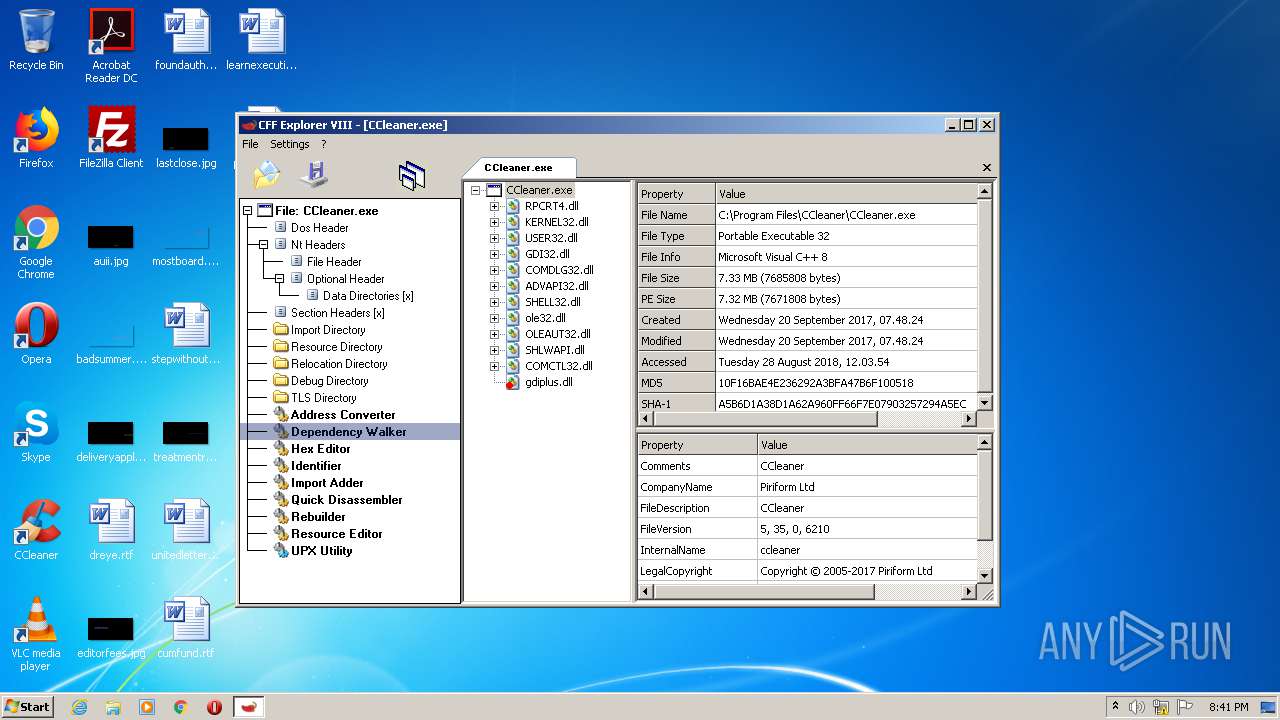Launch Address Converter tool
1280x720 pixels.
coord(343,415)
